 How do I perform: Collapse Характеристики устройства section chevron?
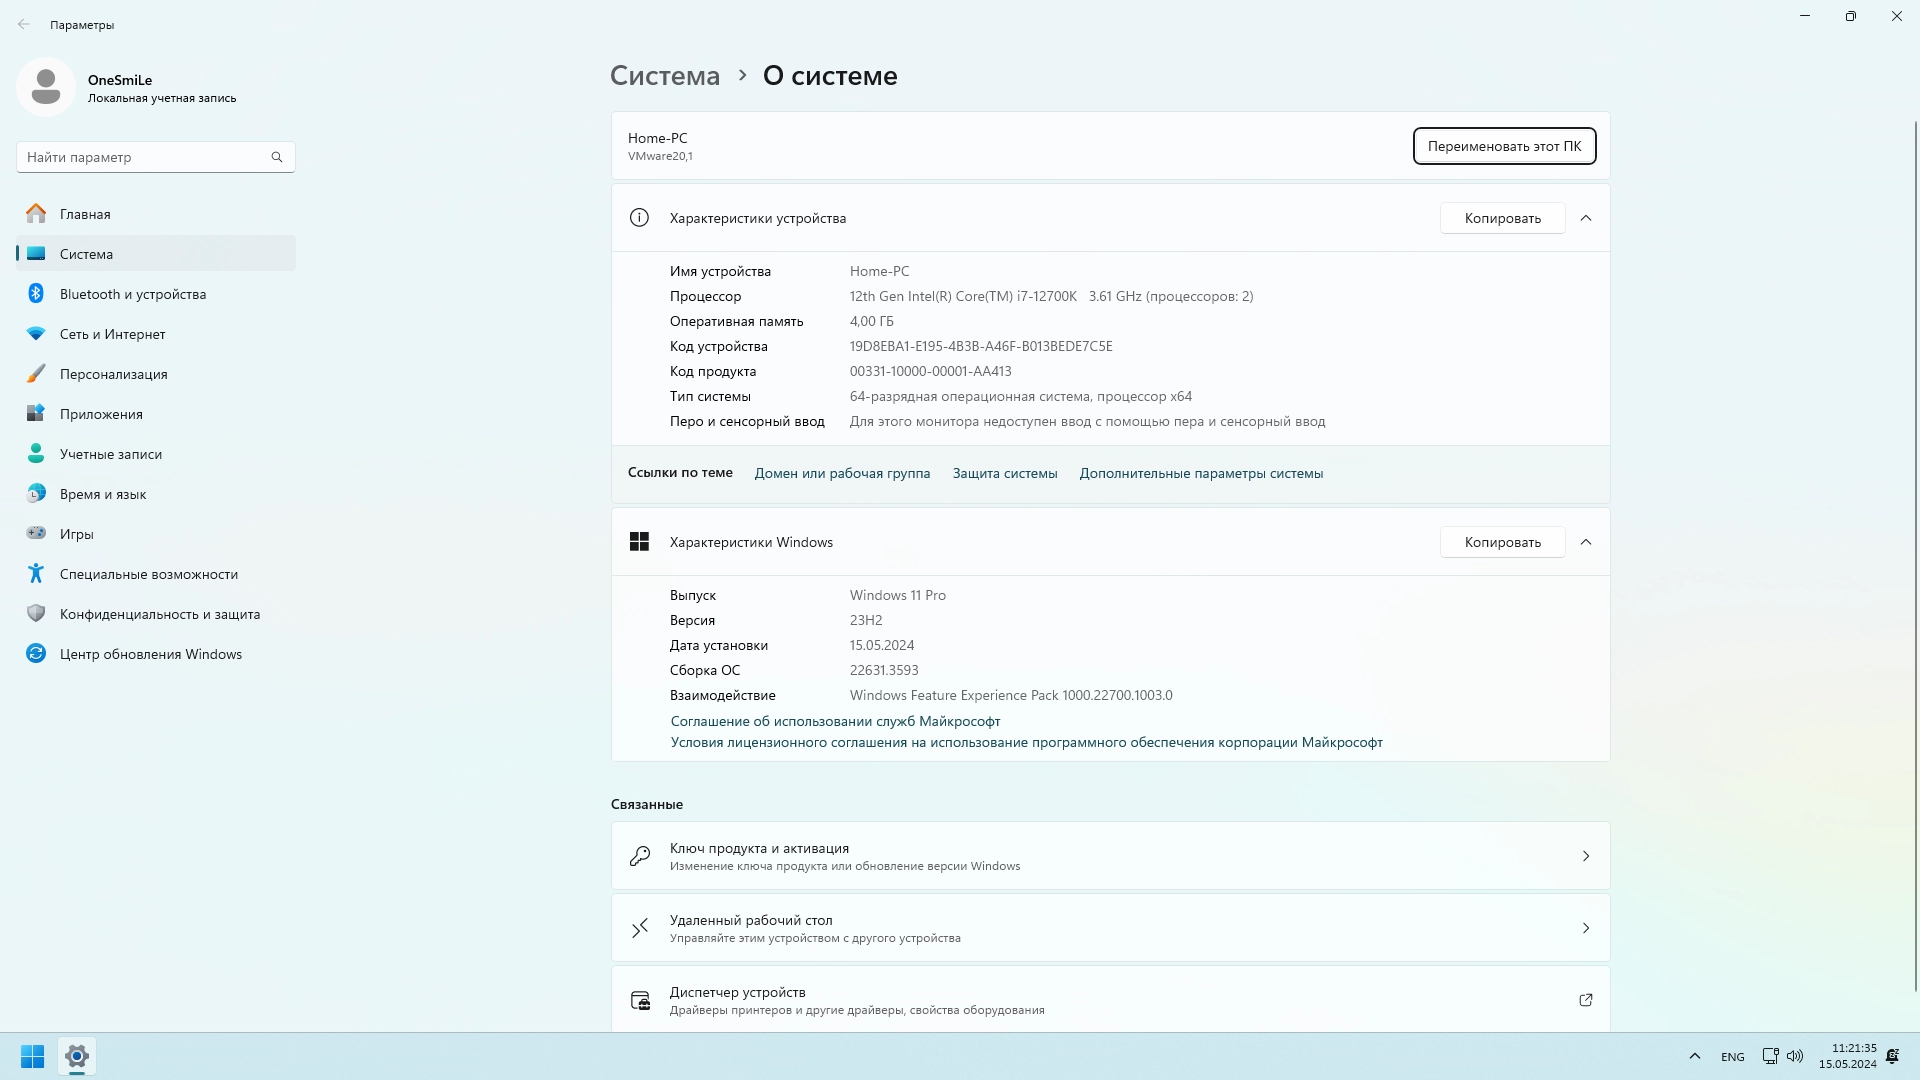pyautogui.click(x=1586, y=218)
